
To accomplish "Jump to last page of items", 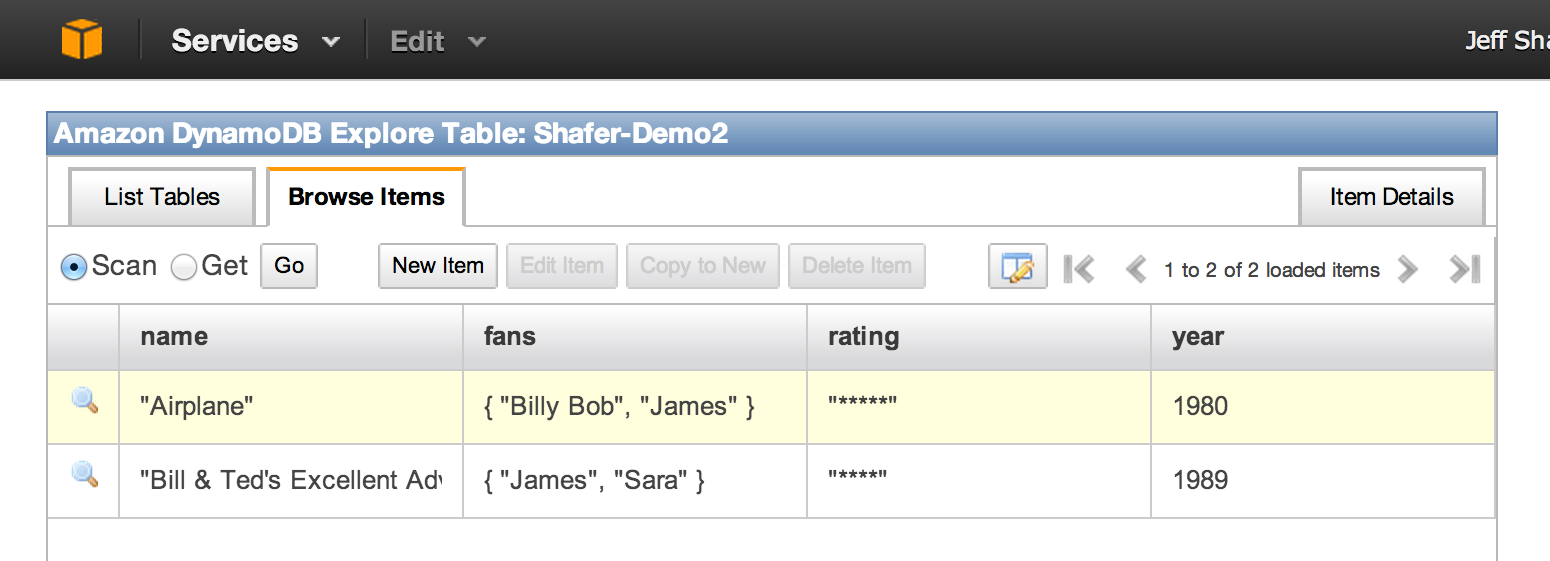I will [1464, 268].
